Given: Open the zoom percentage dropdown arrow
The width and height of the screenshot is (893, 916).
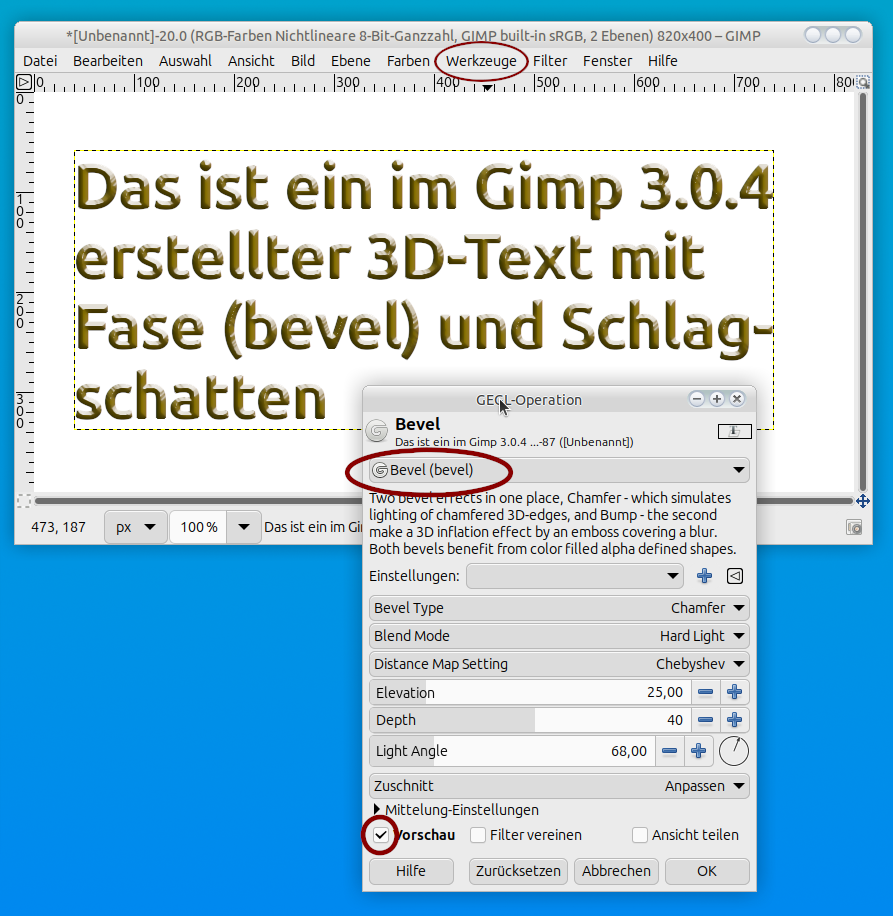Looking at the screenshot, I should [x=244, y=527].
